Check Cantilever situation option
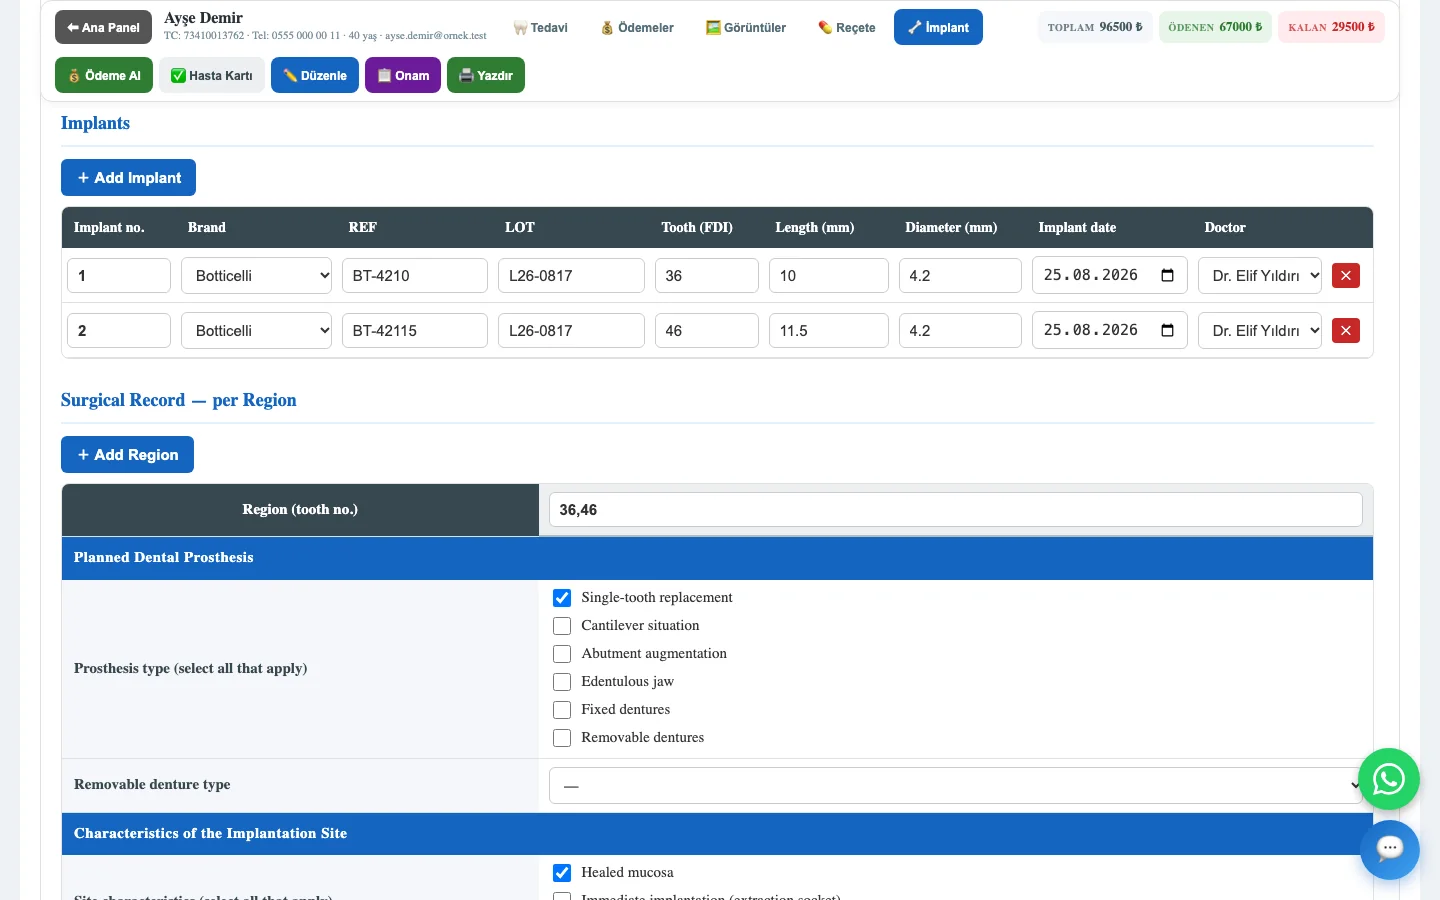The image size is (1440, 900). (562, 626)
